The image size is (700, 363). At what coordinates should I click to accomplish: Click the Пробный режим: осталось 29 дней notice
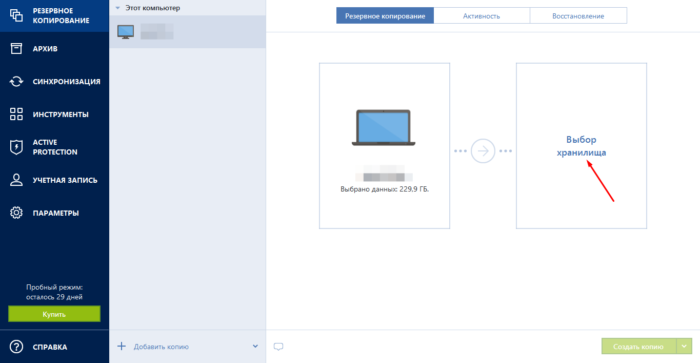tap(54, 292)
